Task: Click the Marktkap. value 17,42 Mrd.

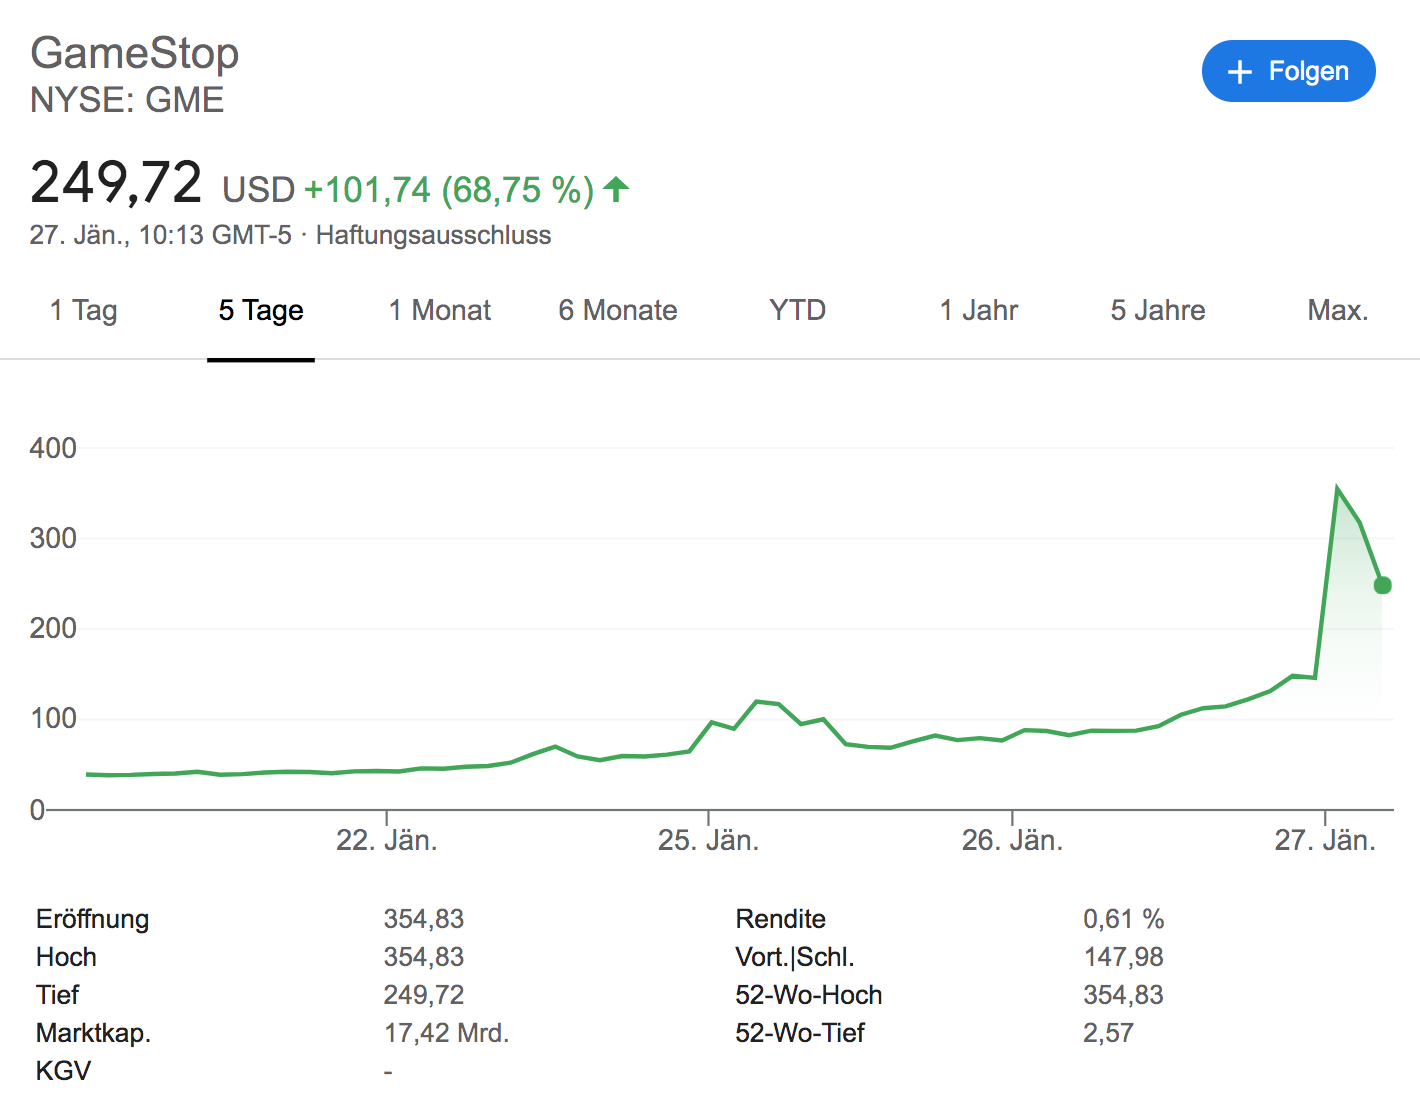Action: 446,1033
